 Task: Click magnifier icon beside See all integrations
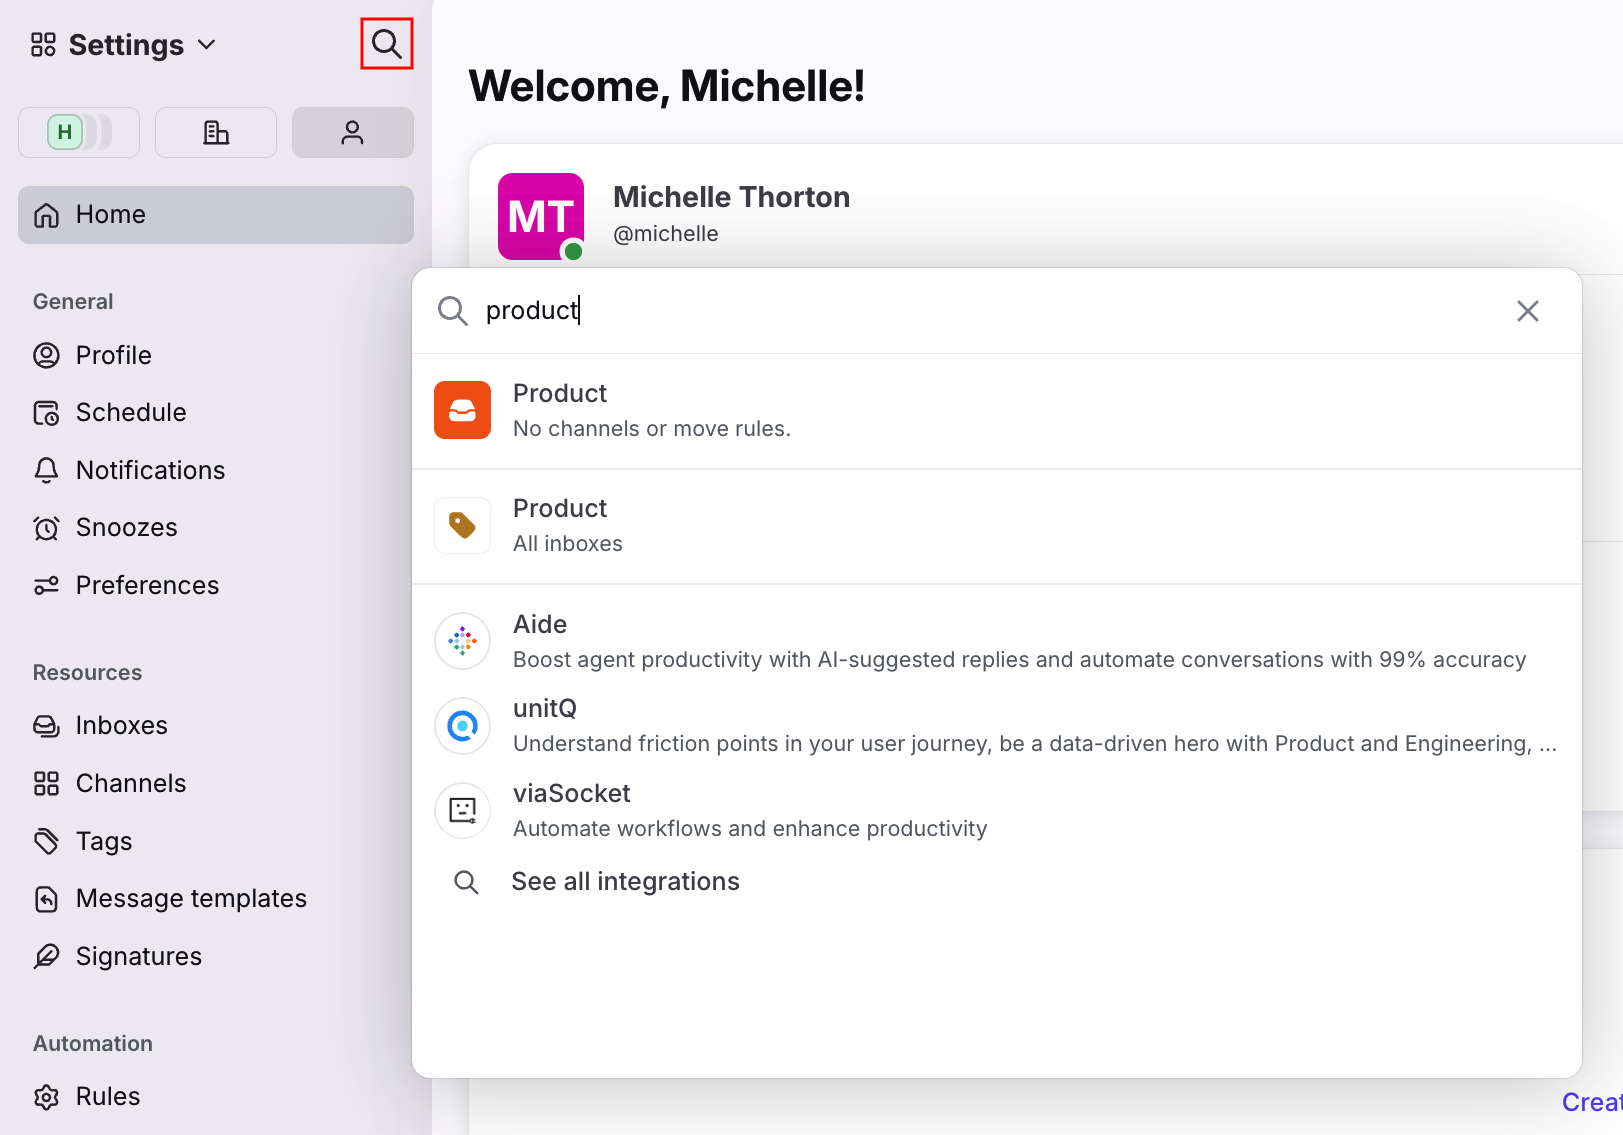[x=466, y=882]
